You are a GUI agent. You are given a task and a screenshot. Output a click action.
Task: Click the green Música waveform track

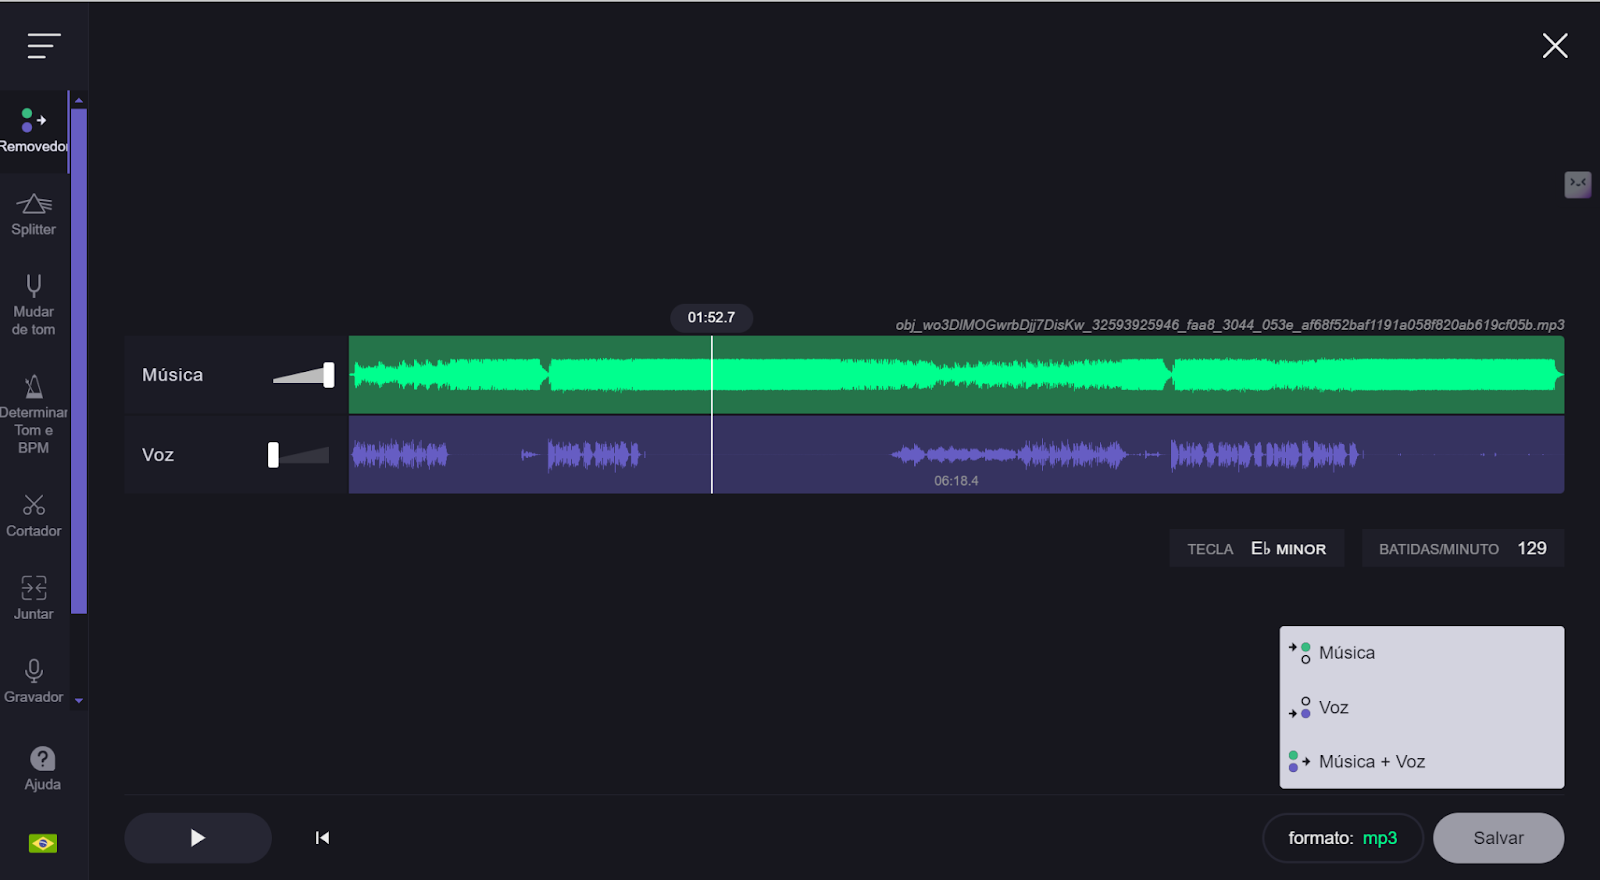956,375
